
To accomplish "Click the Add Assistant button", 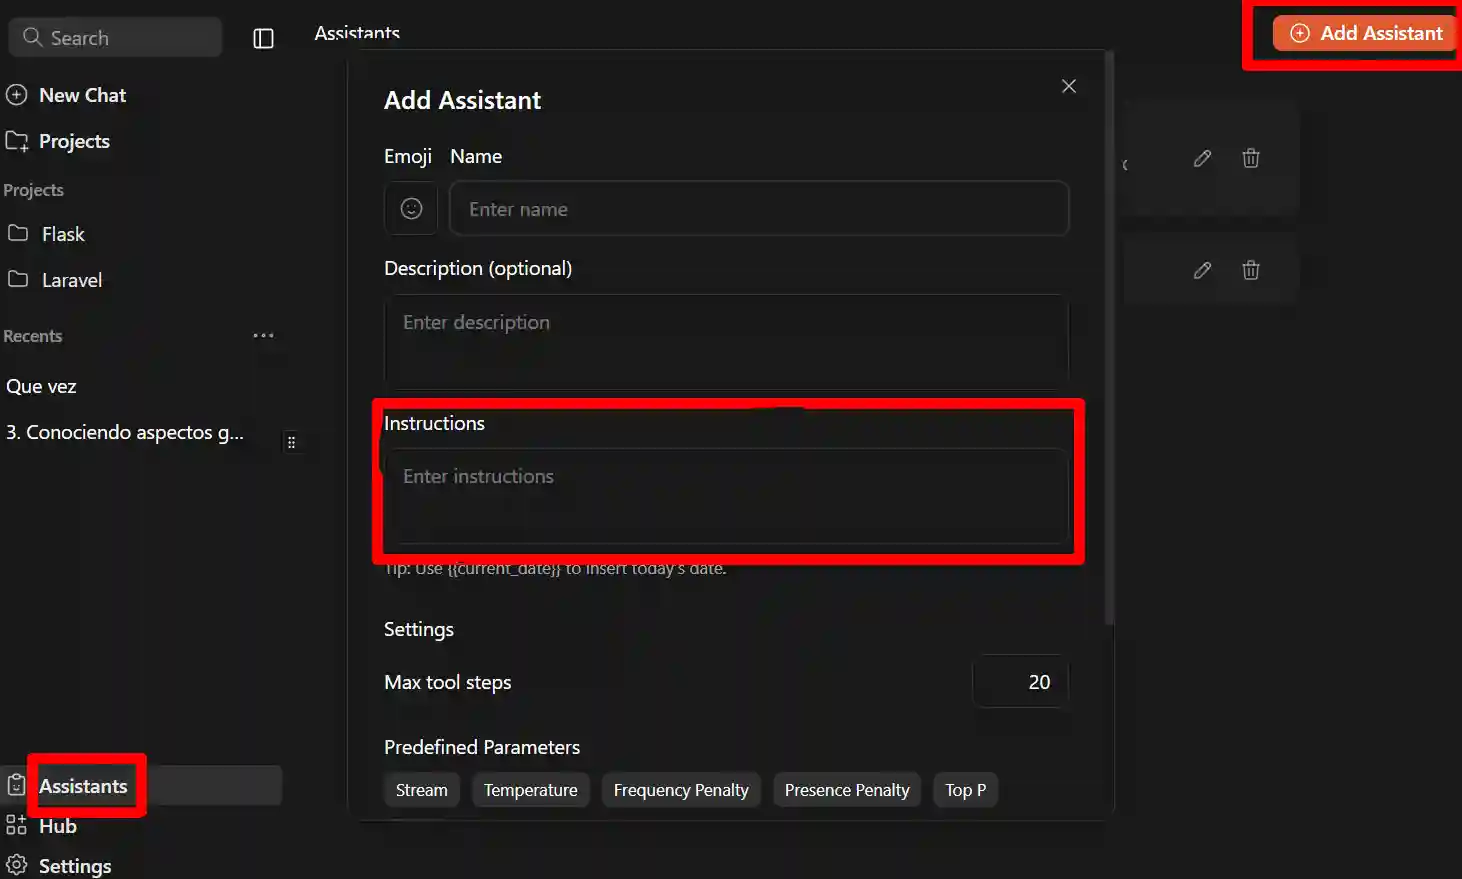I will click(1366, 33).
